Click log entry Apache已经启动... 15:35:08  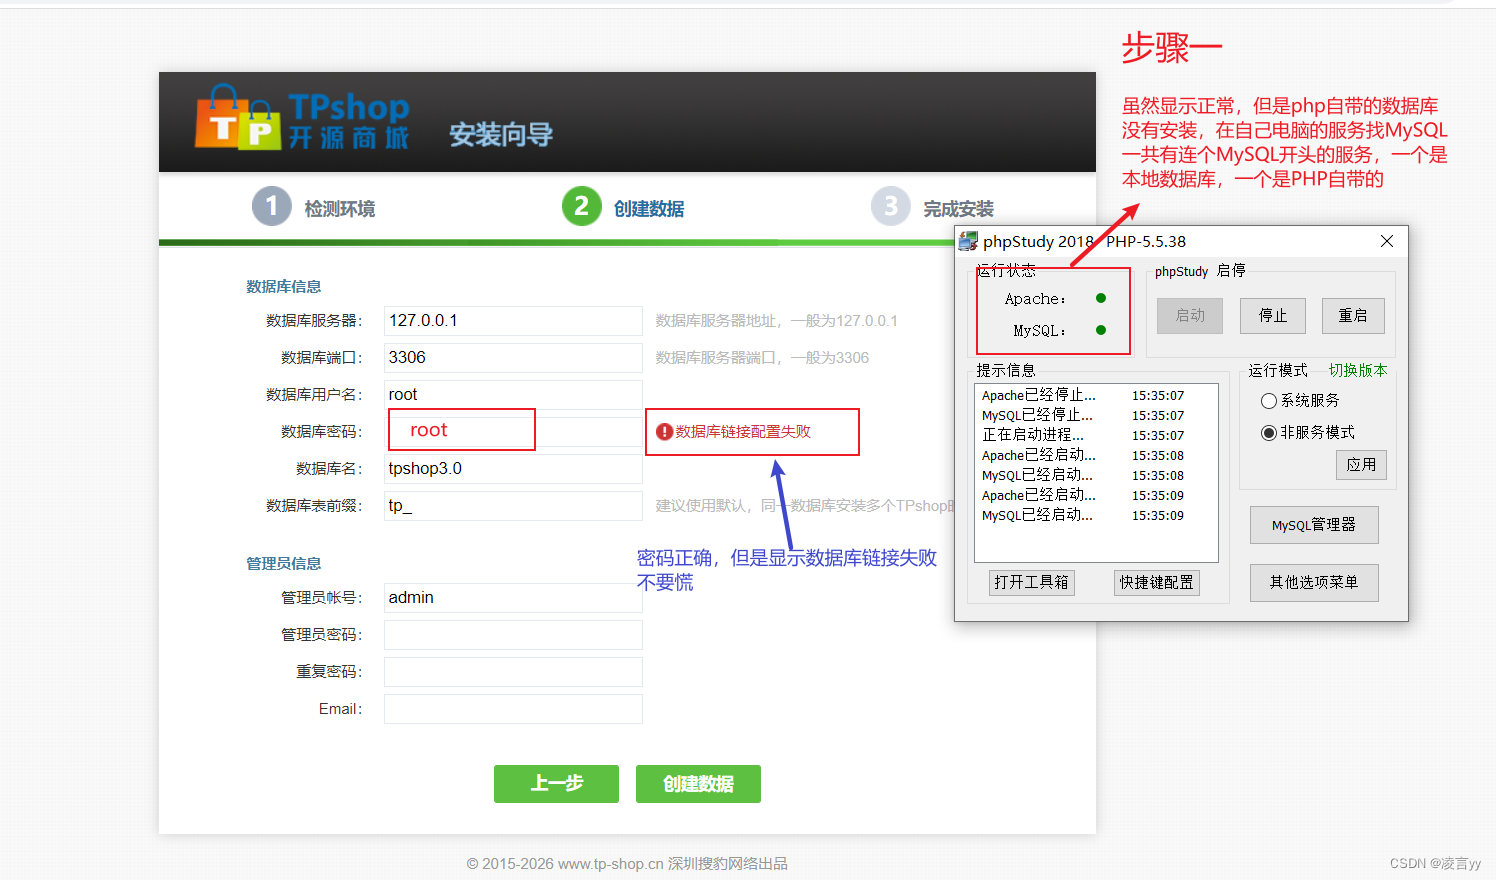[1083, 456]
